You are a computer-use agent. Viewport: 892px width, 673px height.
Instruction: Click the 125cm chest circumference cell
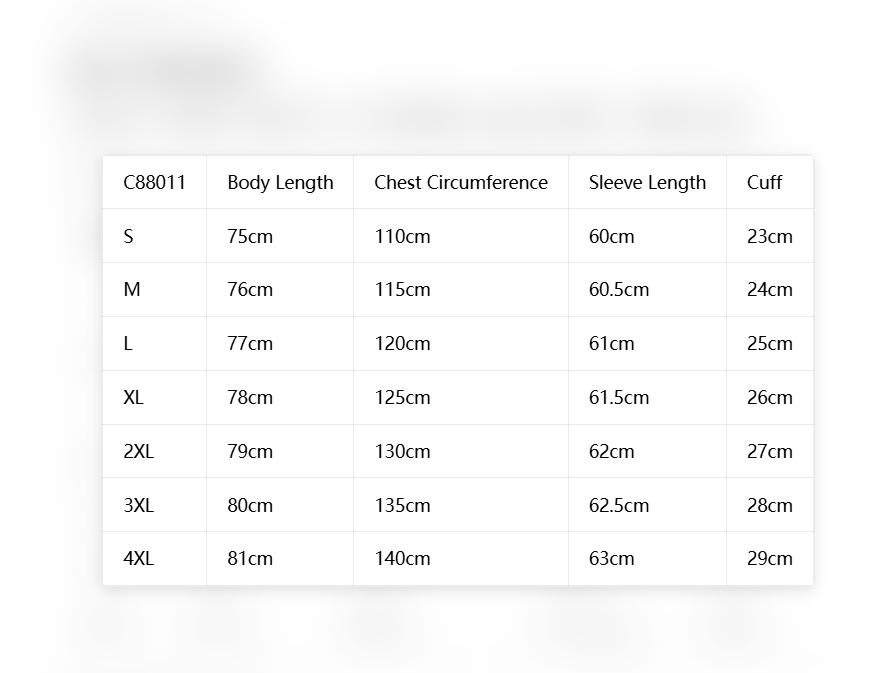461,397
